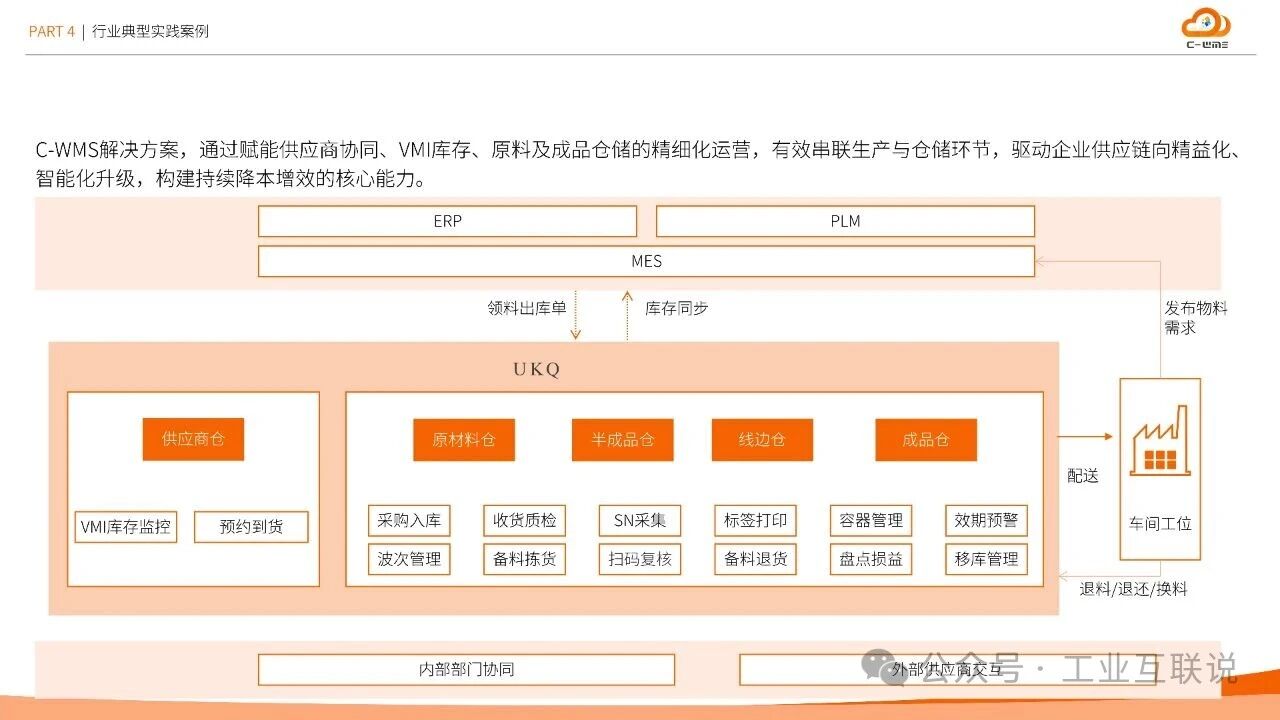Click the orange gradient bar at bottom
The image size is (1280, 720).
640,712
